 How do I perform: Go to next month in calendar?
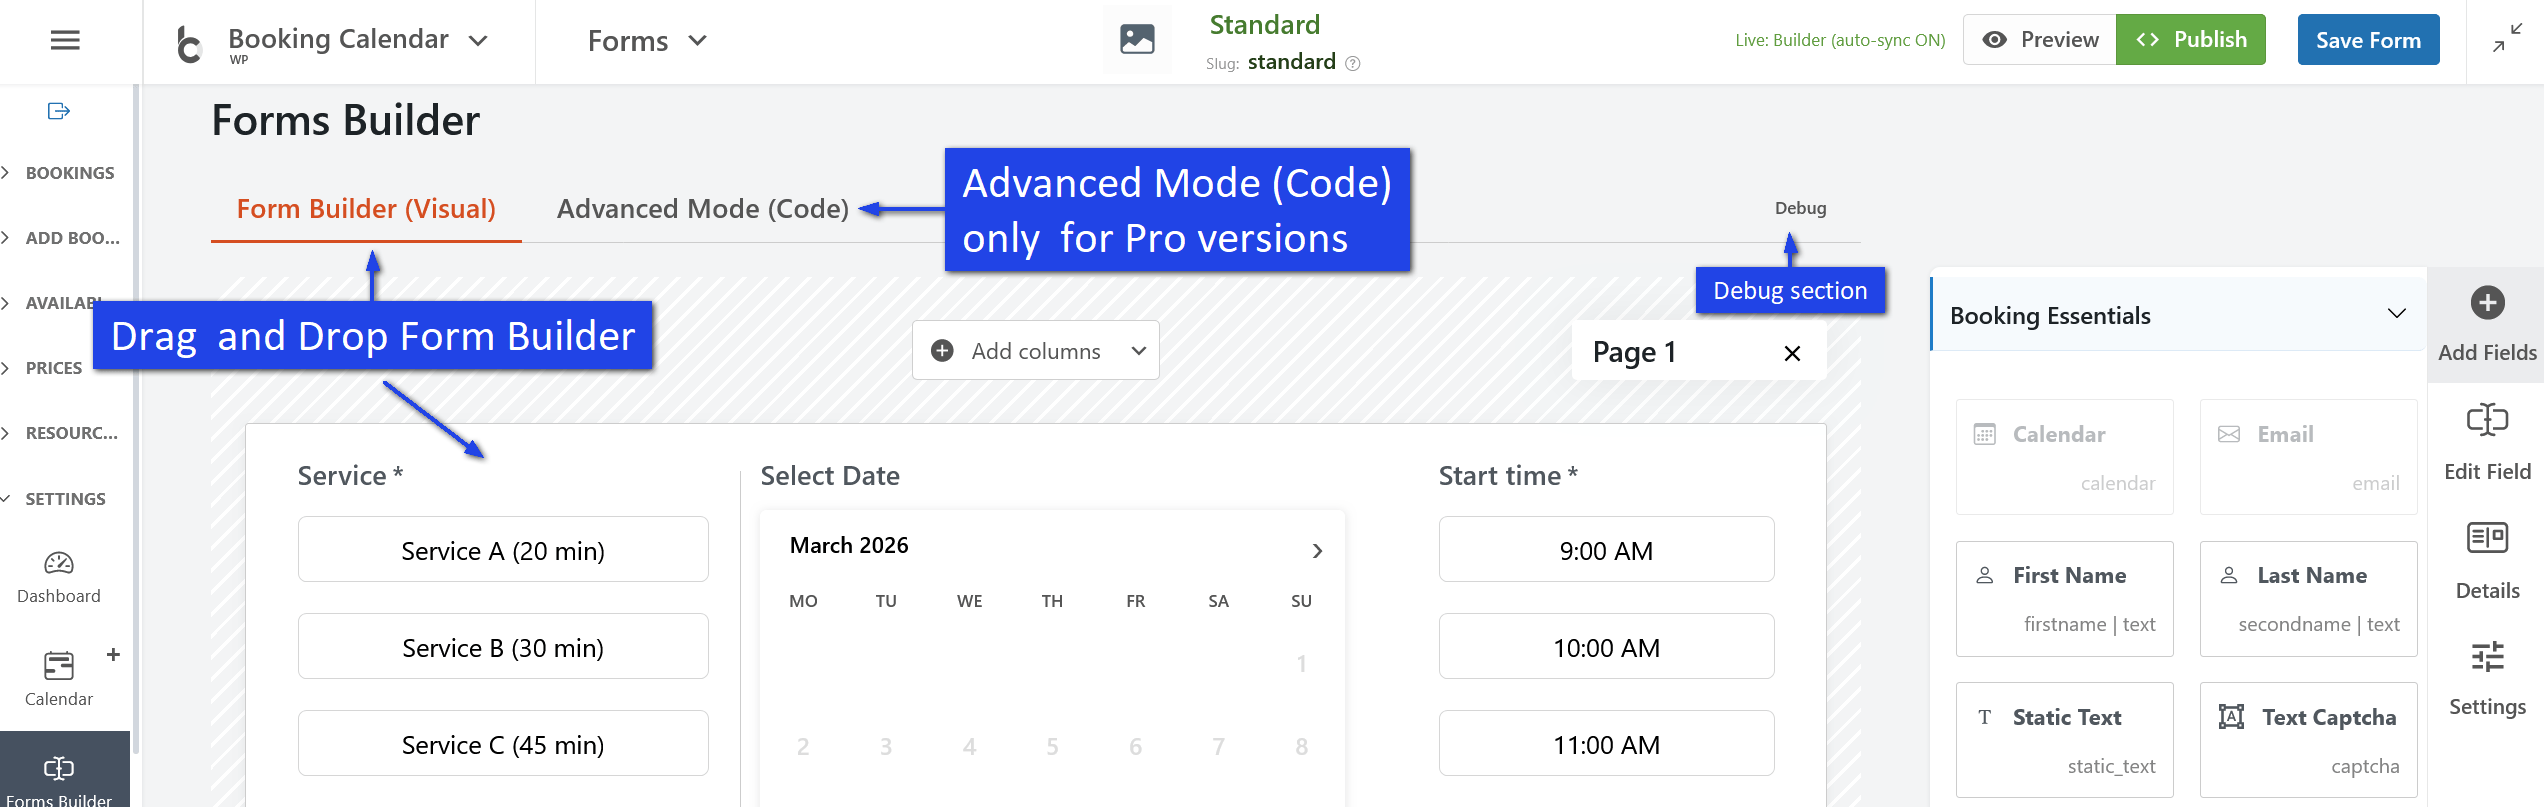click(1317, 551)
